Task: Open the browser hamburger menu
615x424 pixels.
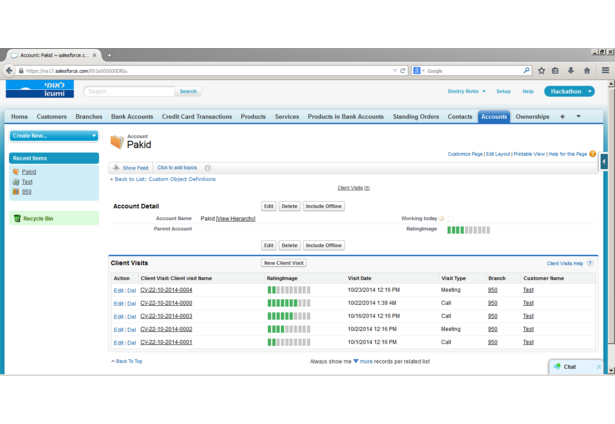Action: (x=605, y=71)
